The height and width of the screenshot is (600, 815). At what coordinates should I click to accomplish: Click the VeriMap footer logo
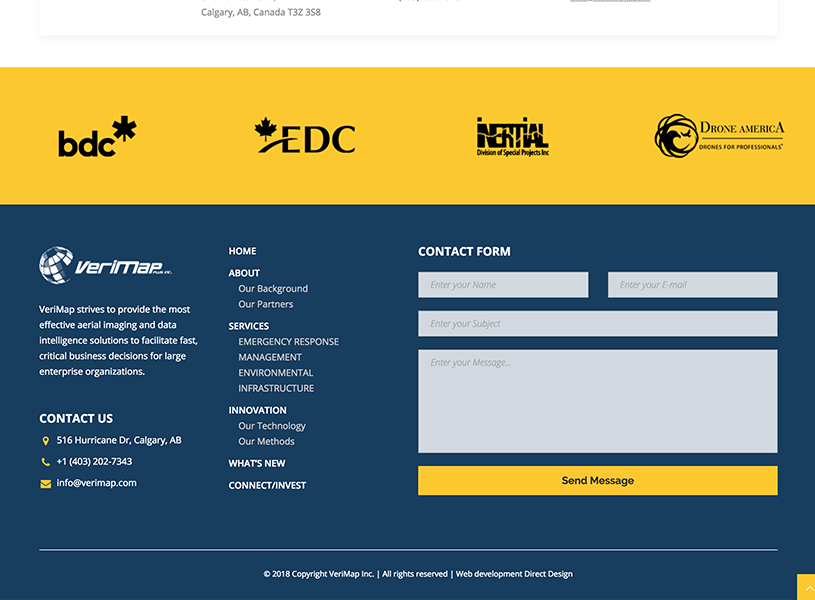106,265
